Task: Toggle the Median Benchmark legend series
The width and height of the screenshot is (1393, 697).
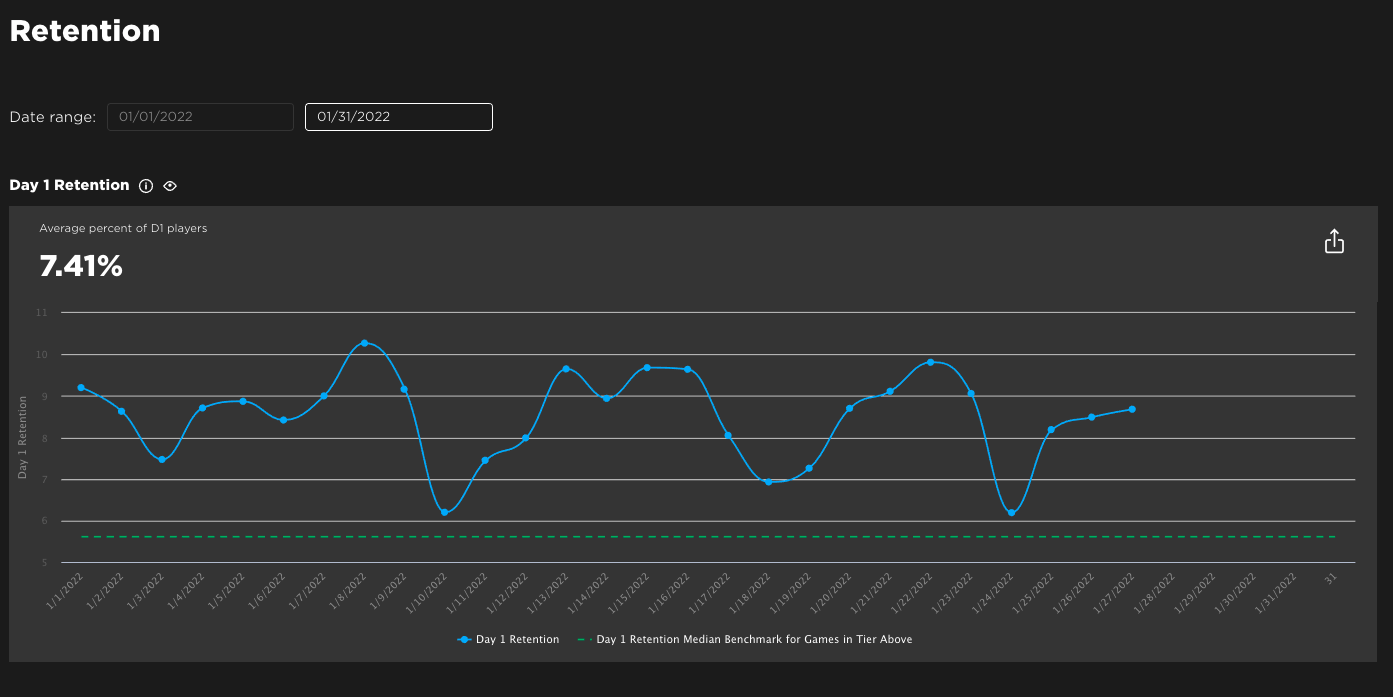Action: coord(754,639)
